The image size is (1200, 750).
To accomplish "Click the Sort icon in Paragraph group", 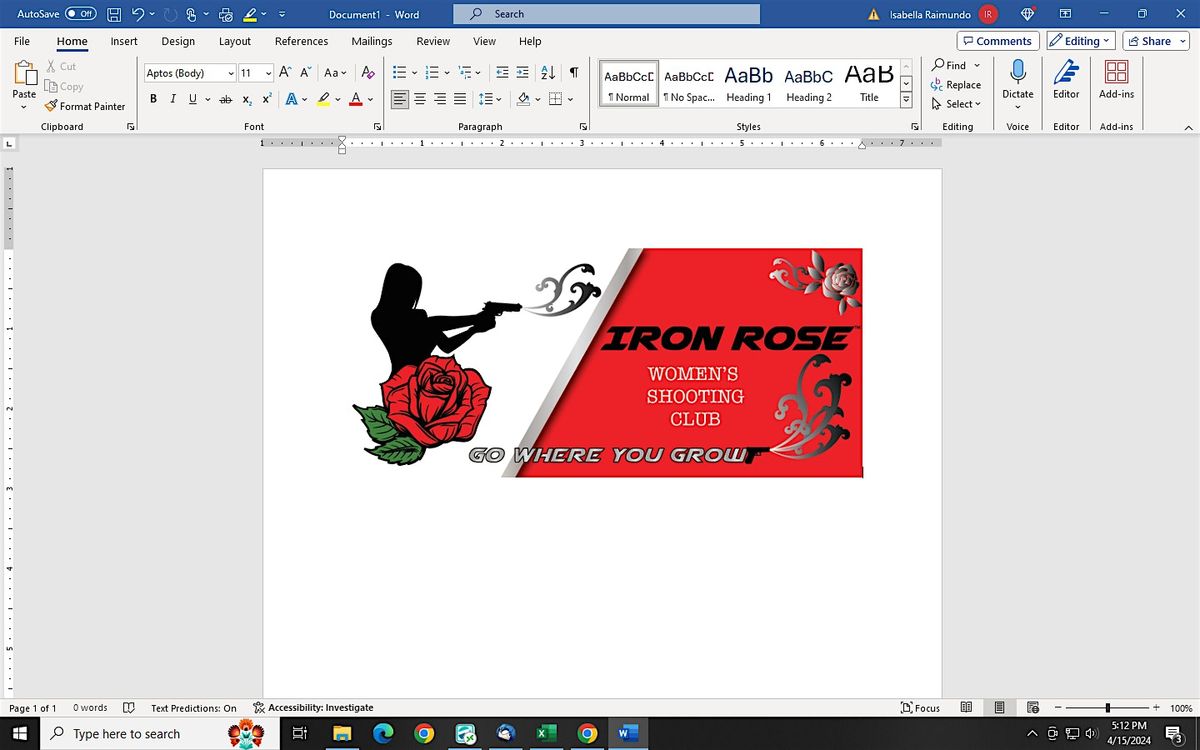I will pyautogui.click(x=547, y=73).
